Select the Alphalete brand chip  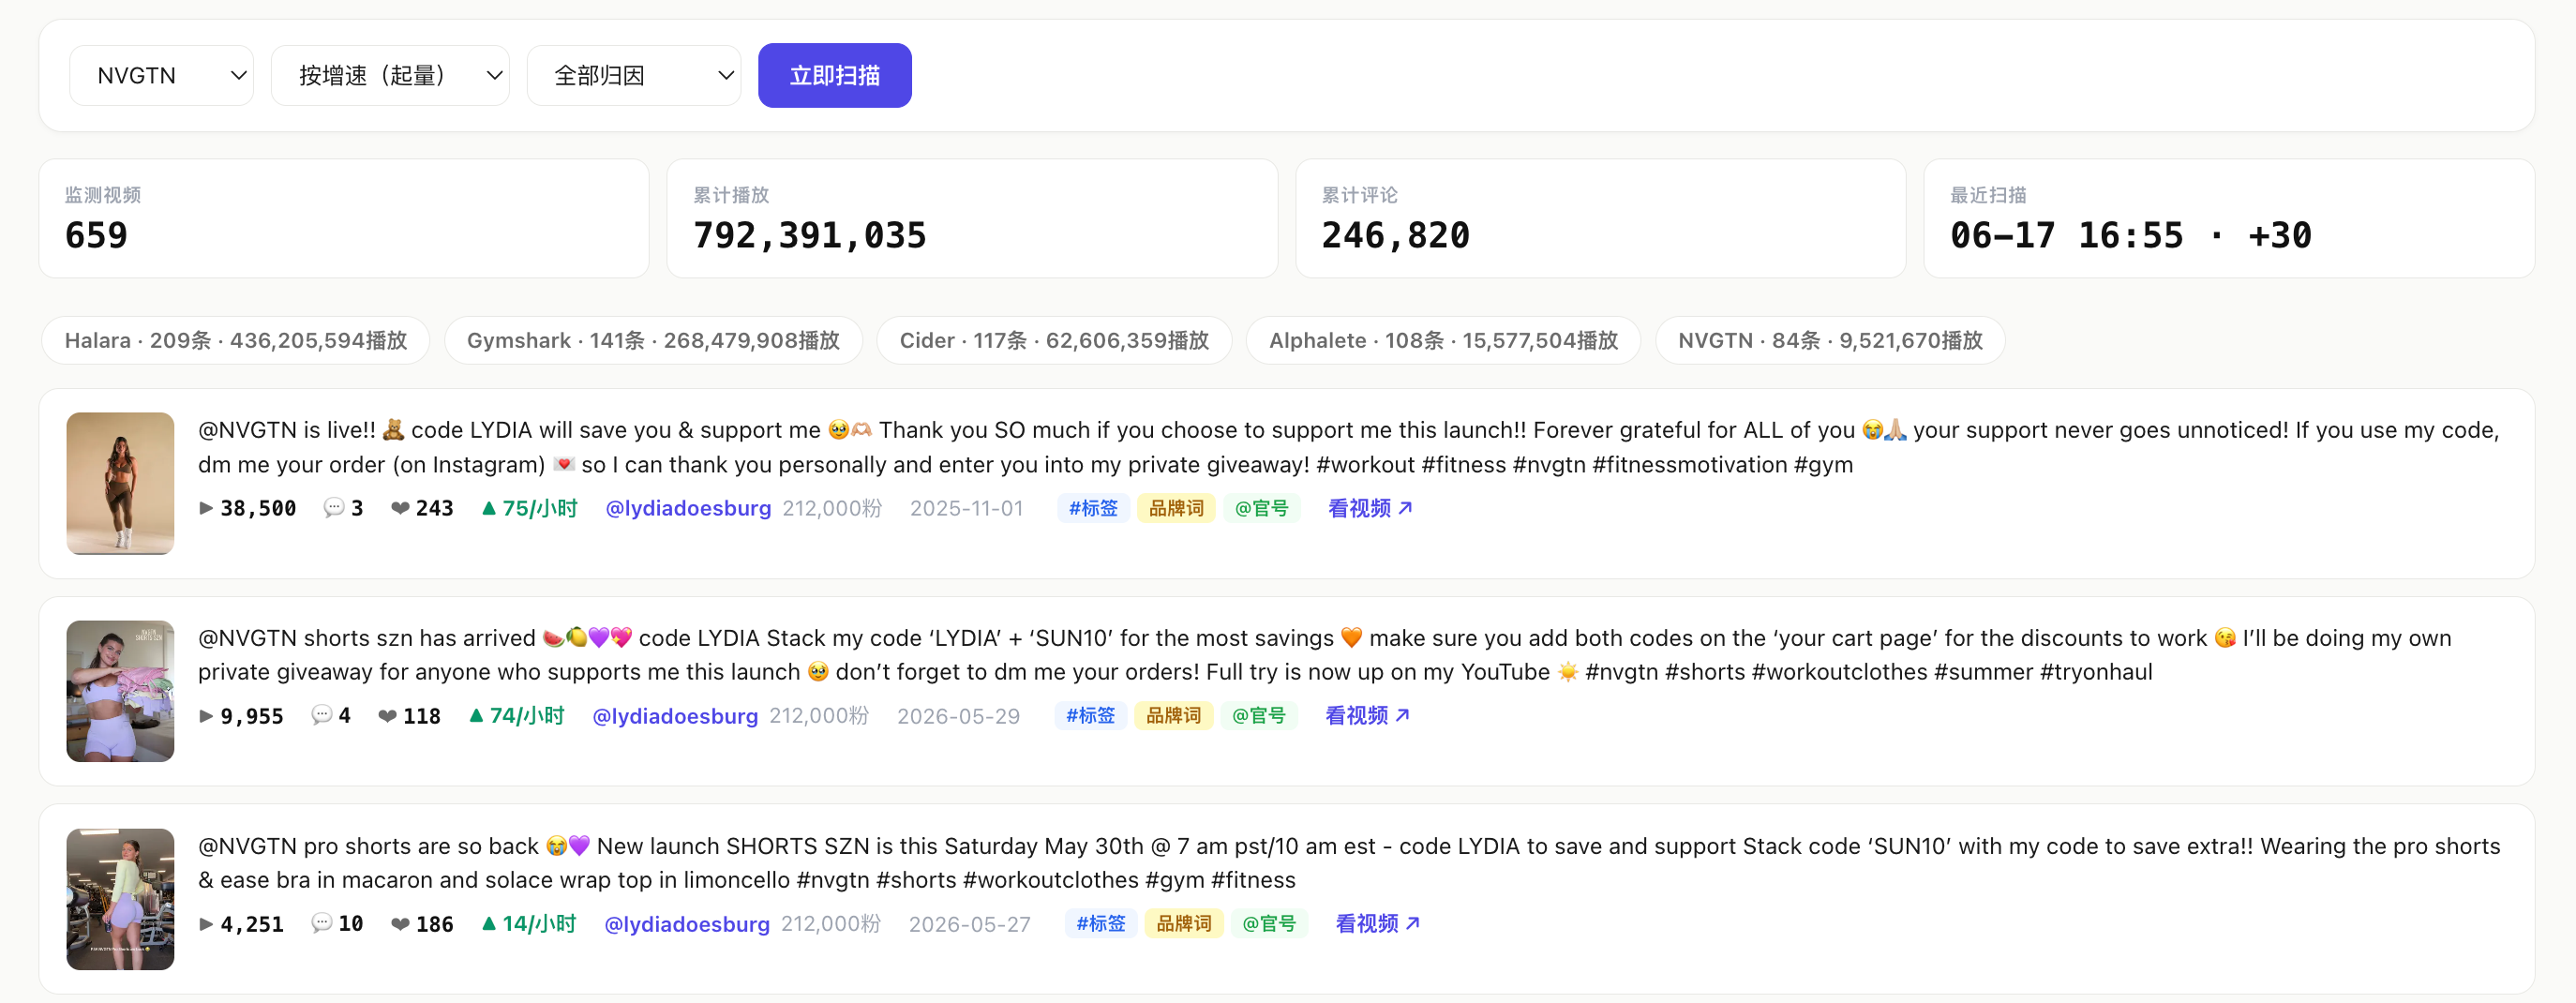pos(1443,340)
